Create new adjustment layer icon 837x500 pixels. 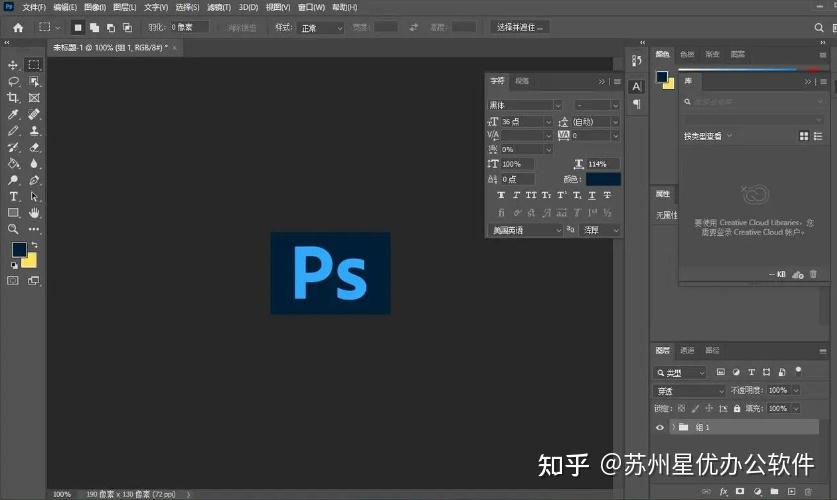click(x=757, y=491)
